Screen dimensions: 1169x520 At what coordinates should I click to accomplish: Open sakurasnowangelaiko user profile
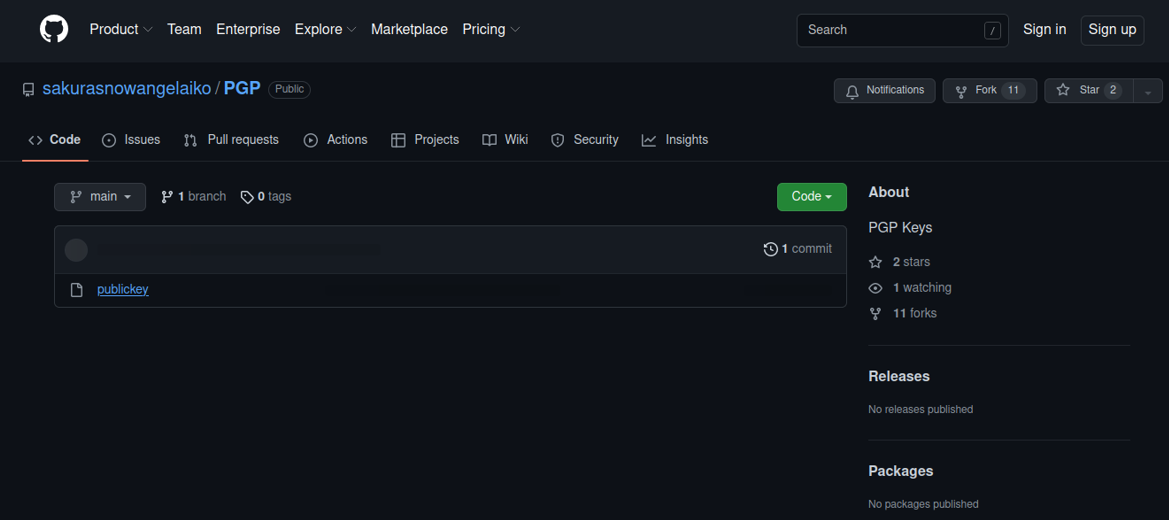point(127,89)
